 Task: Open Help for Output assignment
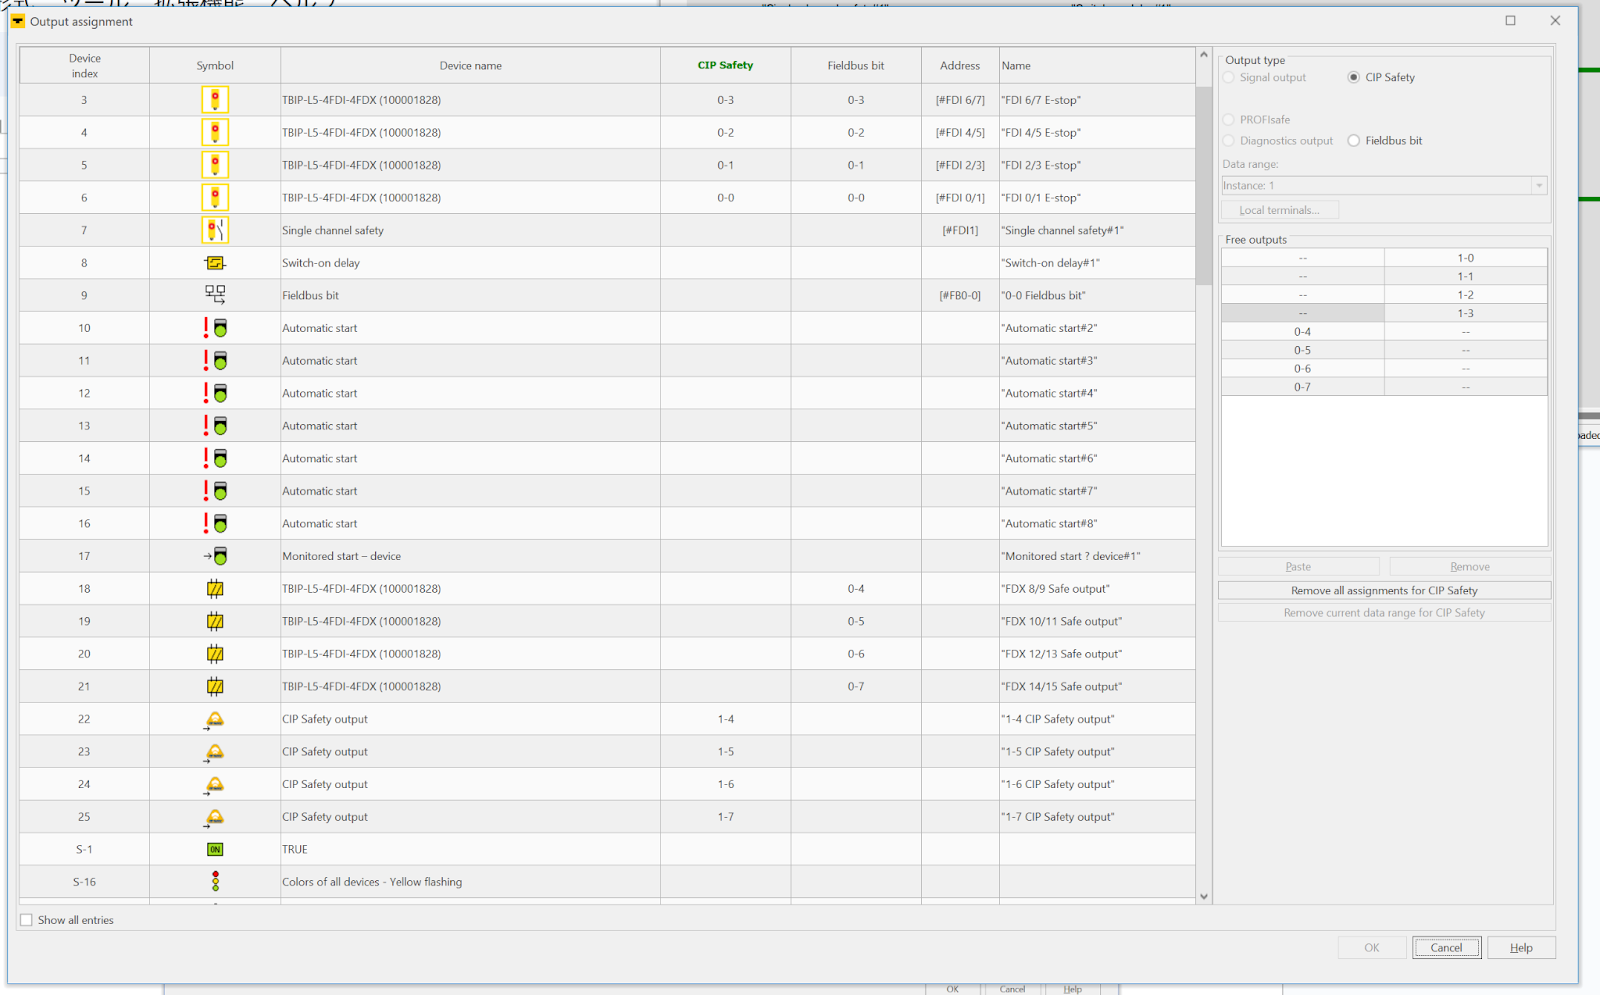click(x=1521, y=948)
